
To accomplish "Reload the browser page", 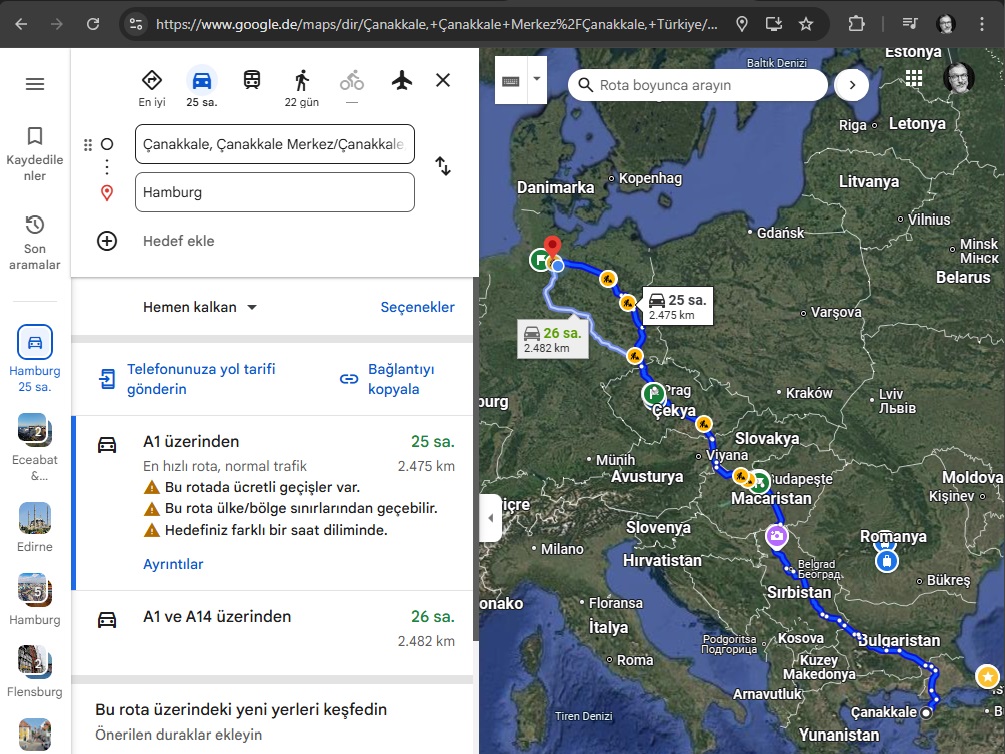I will (93, 24).
